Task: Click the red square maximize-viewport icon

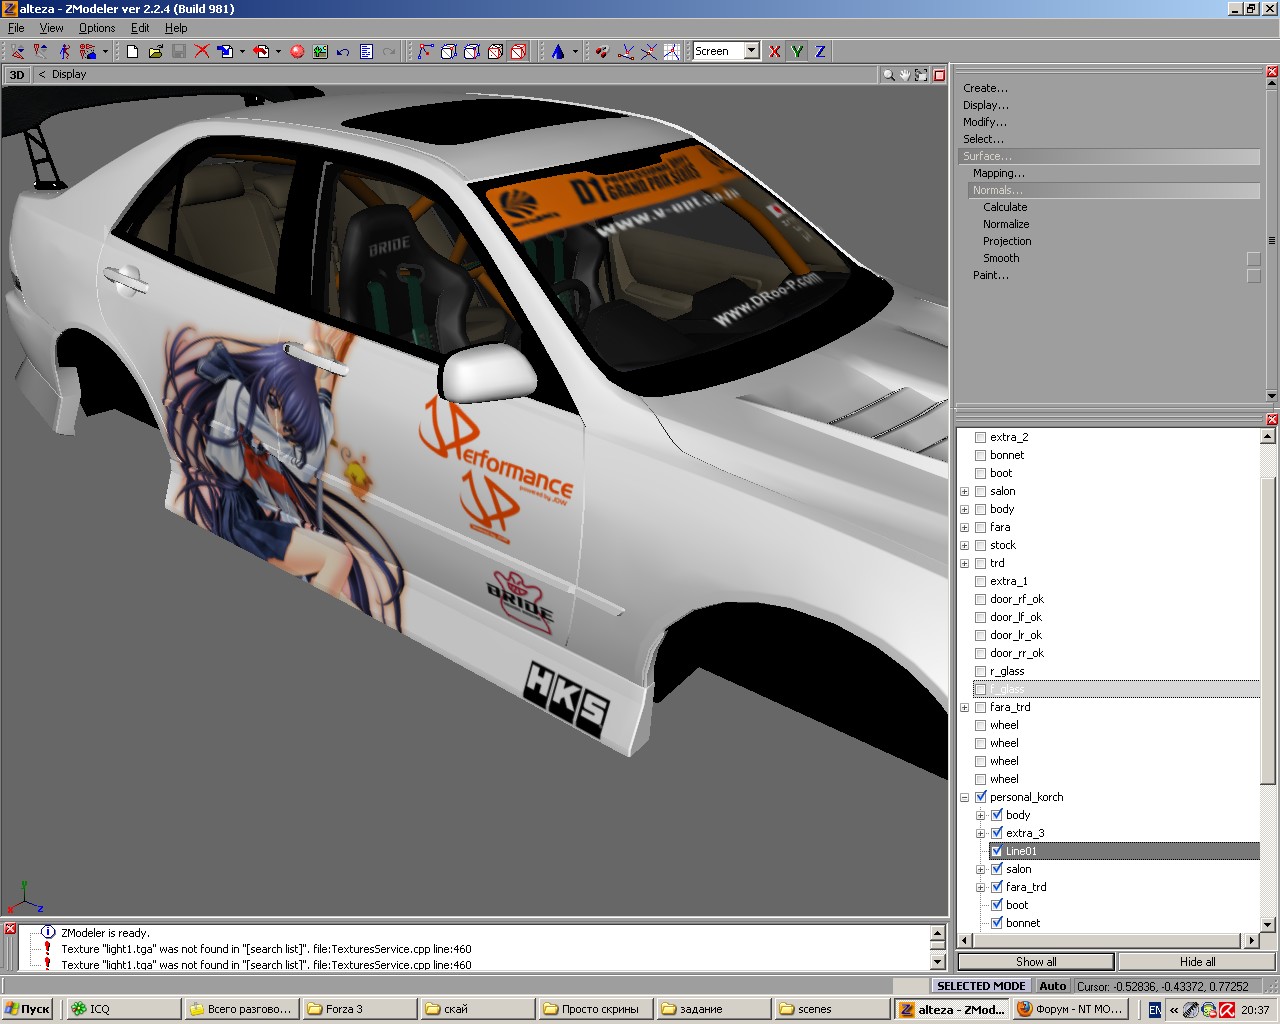Action: (x=939, y=75)
